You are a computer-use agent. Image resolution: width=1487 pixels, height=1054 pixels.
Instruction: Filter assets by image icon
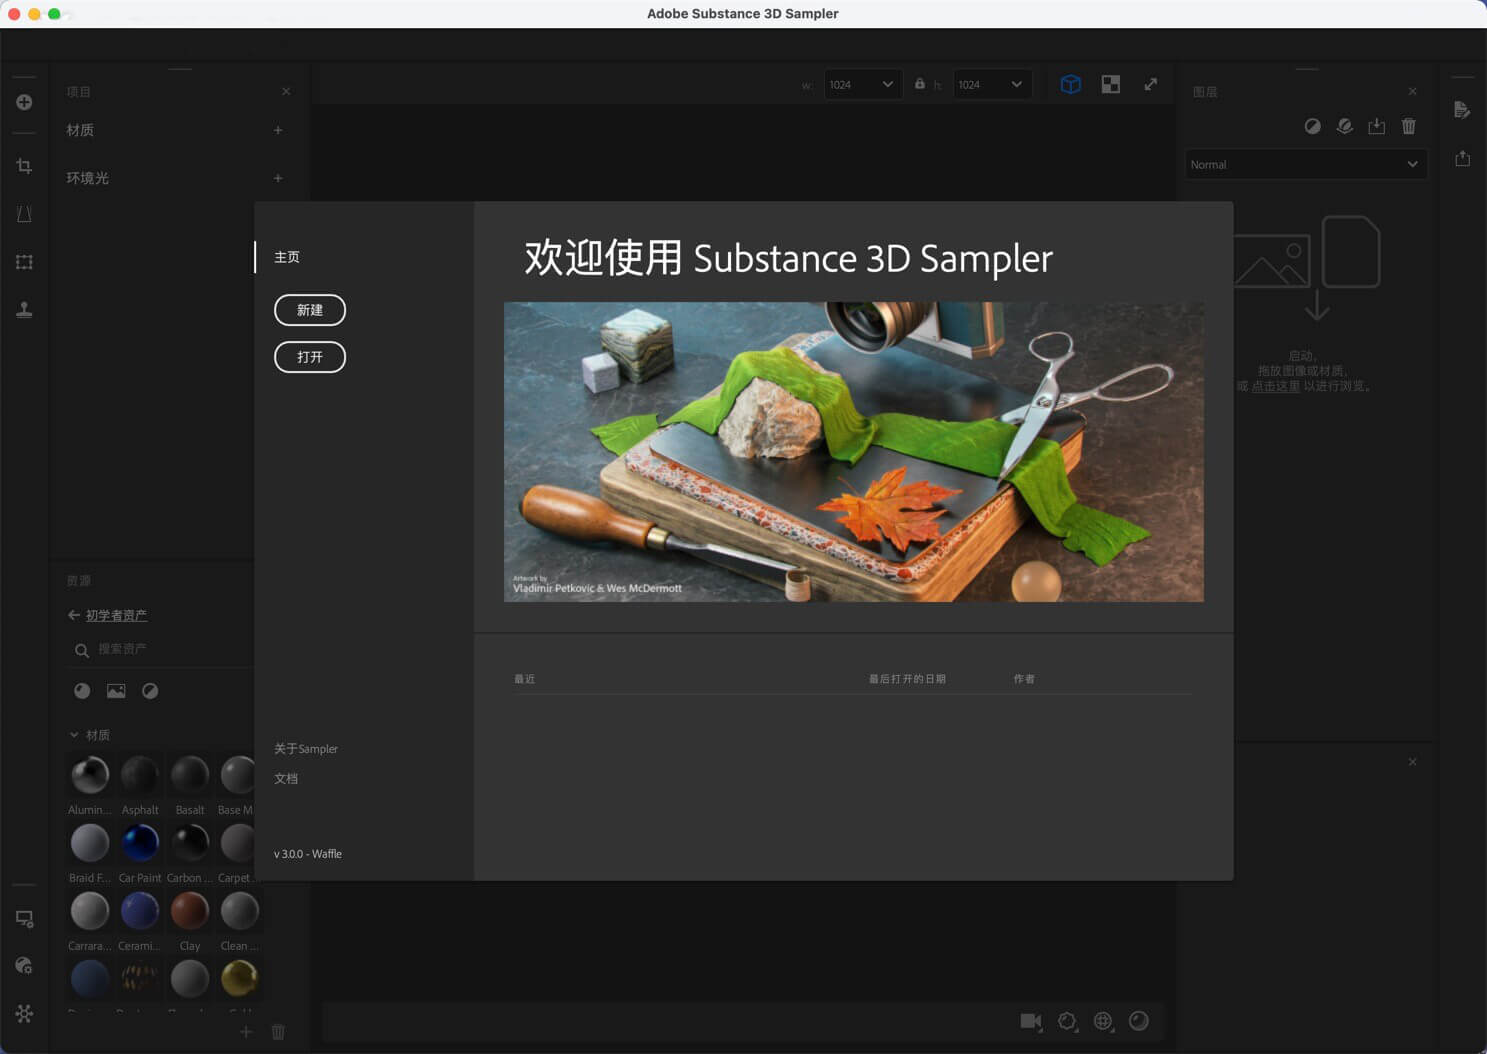pos(116,691)
